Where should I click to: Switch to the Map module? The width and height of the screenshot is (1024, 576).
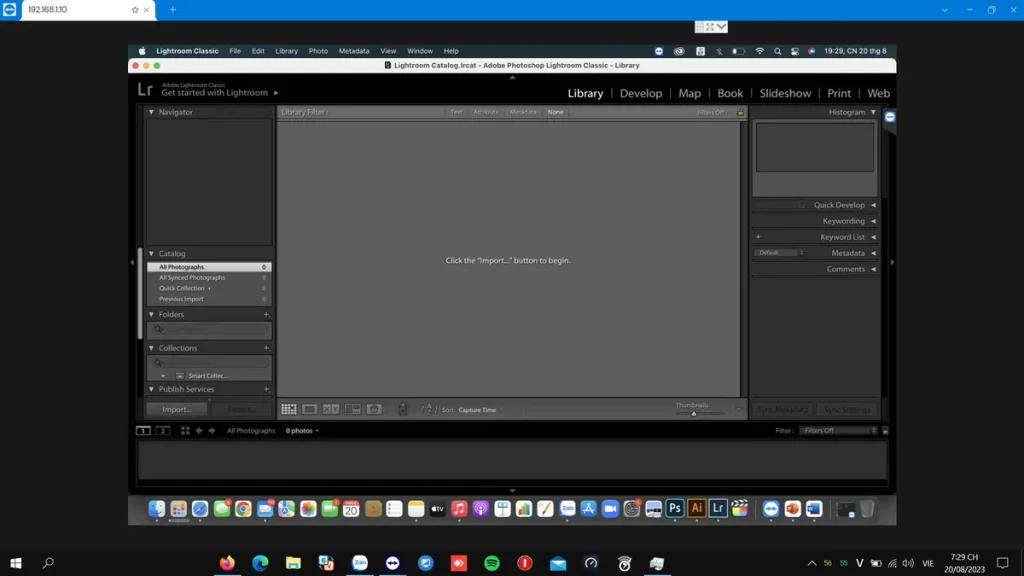pyautogui.click(x=690, y=93)
